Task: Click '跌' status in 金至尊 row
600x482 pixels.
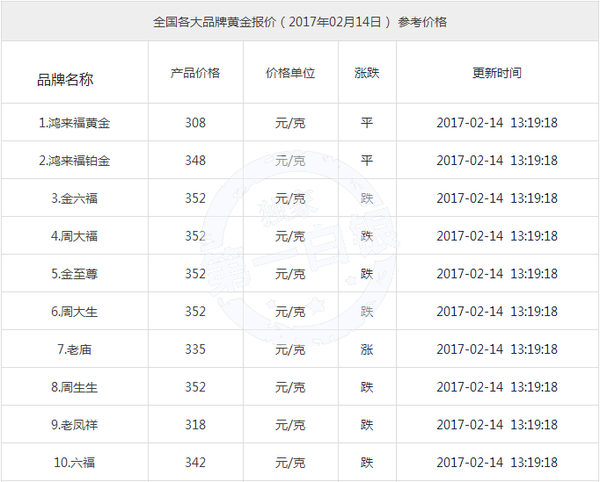Action: click(367, 274)
